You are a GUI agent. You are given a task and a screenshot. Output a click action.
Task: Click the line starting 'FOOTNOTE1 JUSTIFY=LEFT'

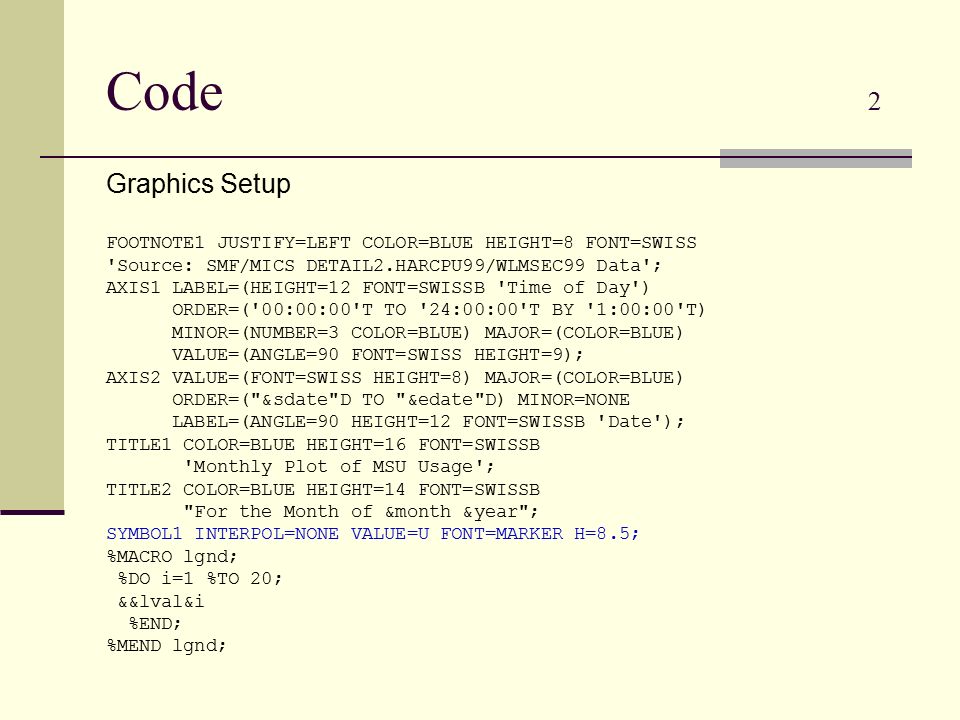click(x=401, y=243)
